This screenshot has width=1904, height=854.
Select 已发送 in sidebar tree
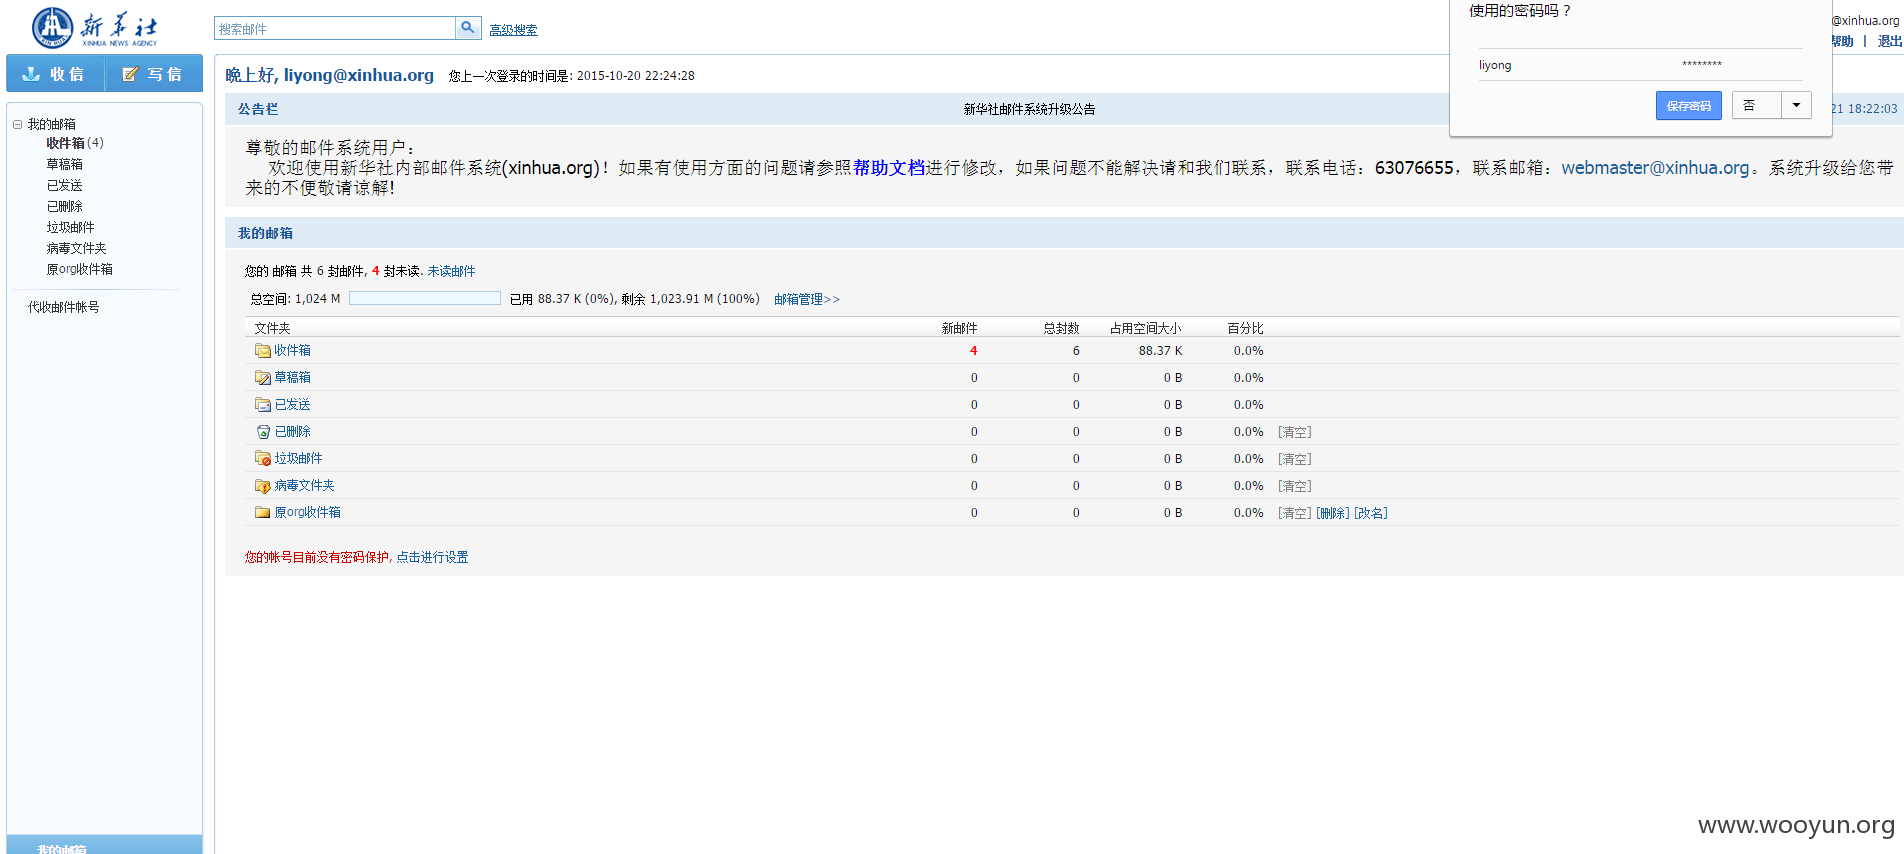65,185
